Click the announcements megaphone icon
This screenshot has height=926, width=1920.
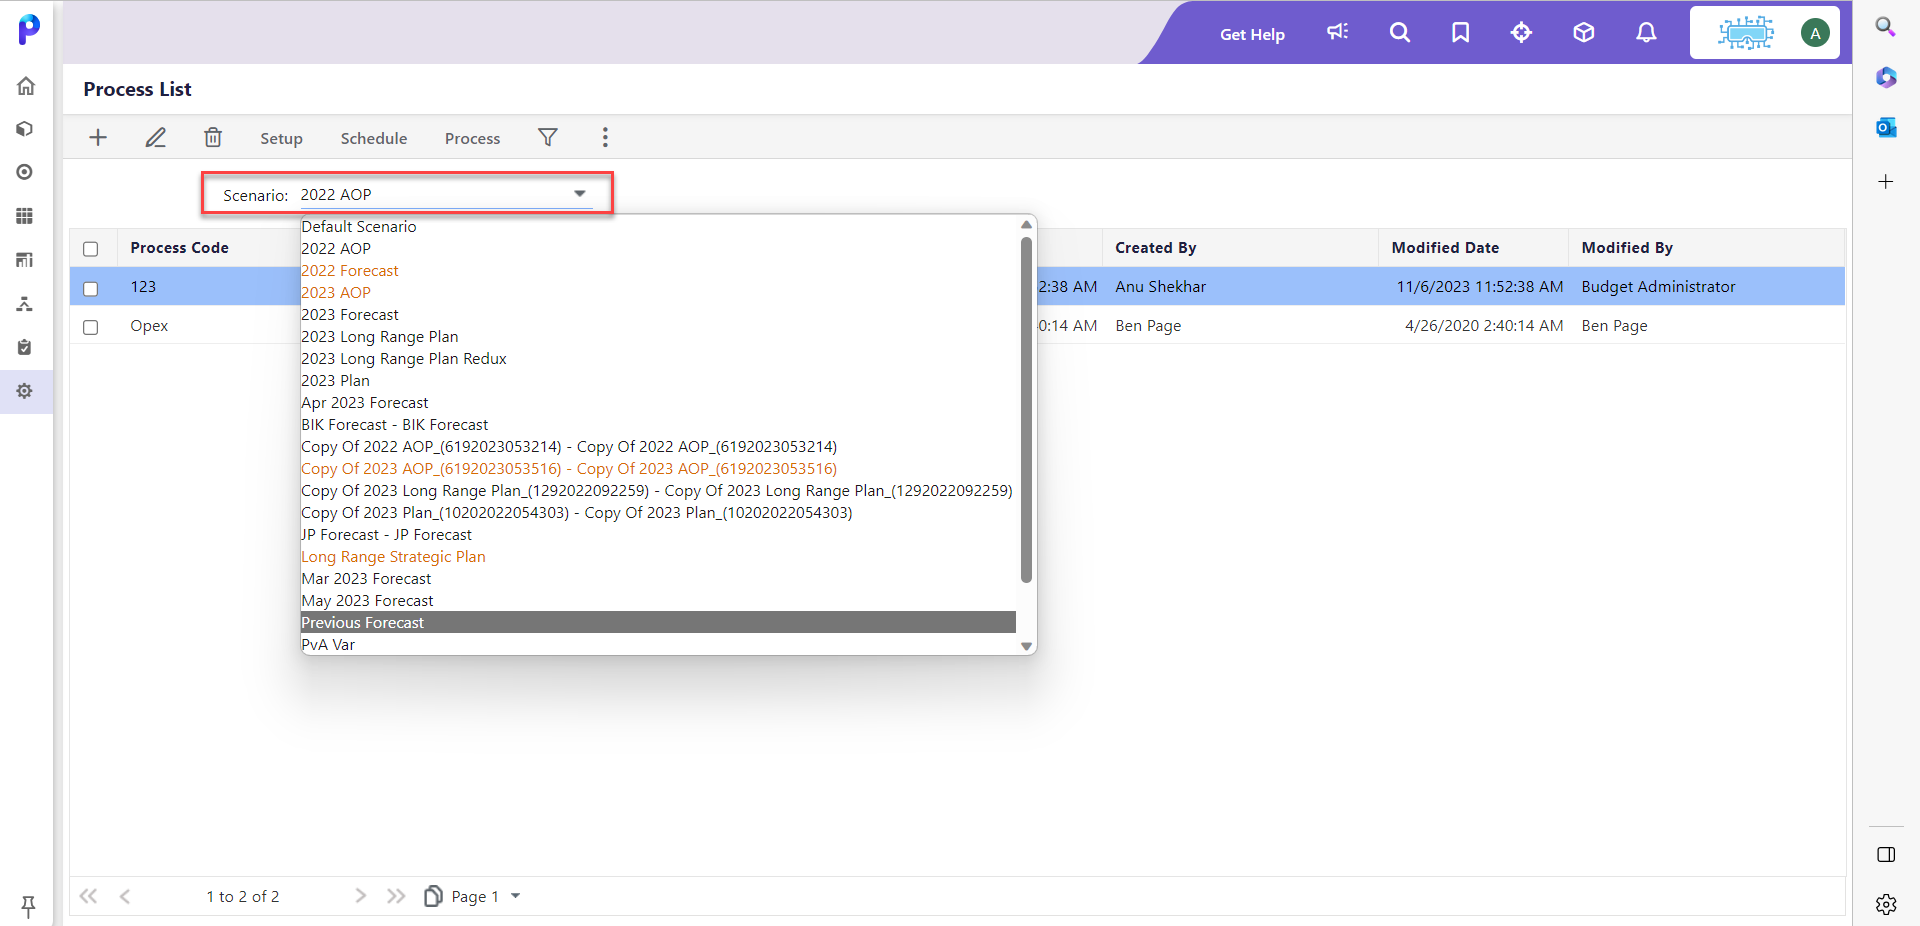click(1338, 33)
